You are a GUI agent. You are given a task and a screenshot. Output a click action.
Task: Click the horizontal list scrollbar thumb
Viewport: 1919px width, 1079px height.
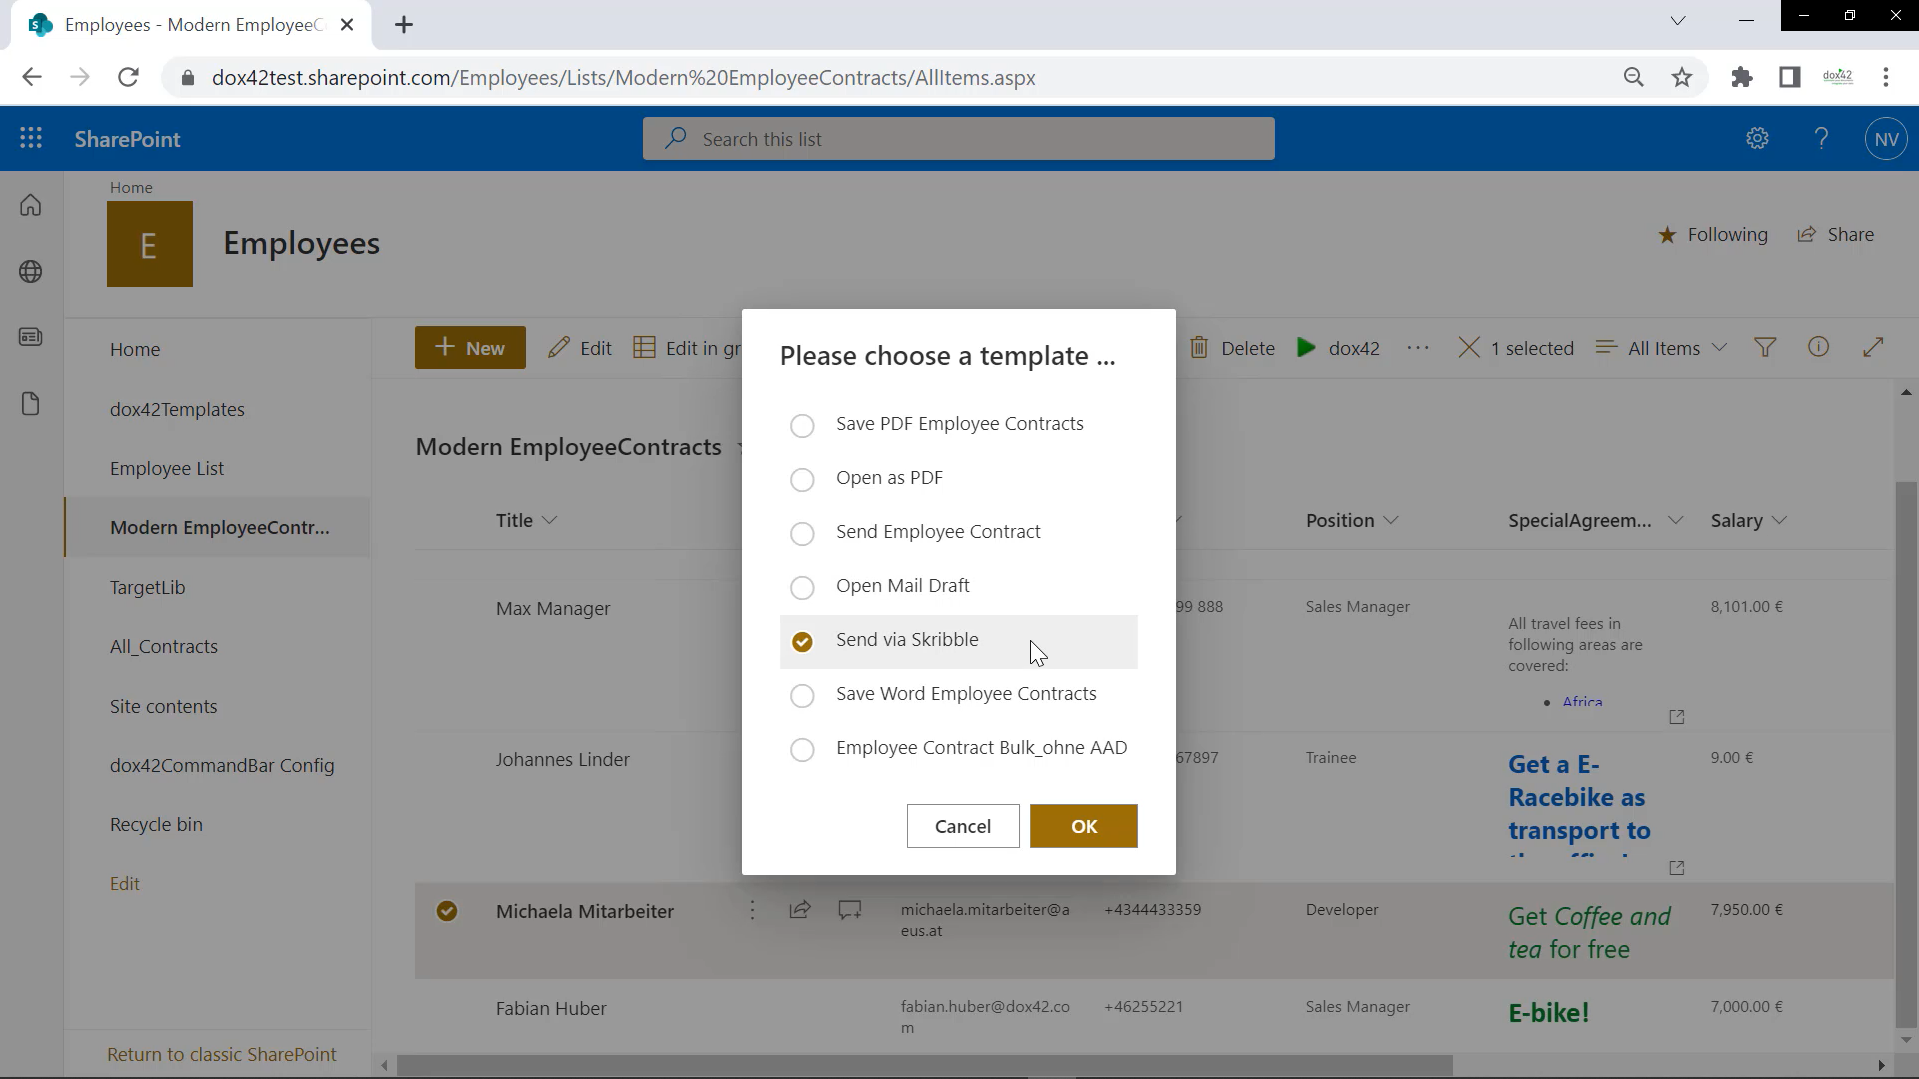925,1065
